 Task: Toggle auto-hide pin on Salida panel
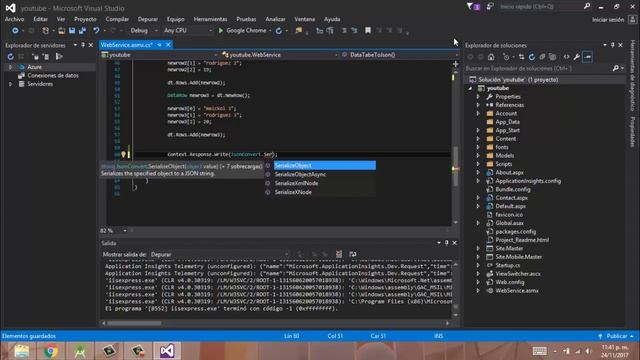pyautogui.click(x=447, y=243)
